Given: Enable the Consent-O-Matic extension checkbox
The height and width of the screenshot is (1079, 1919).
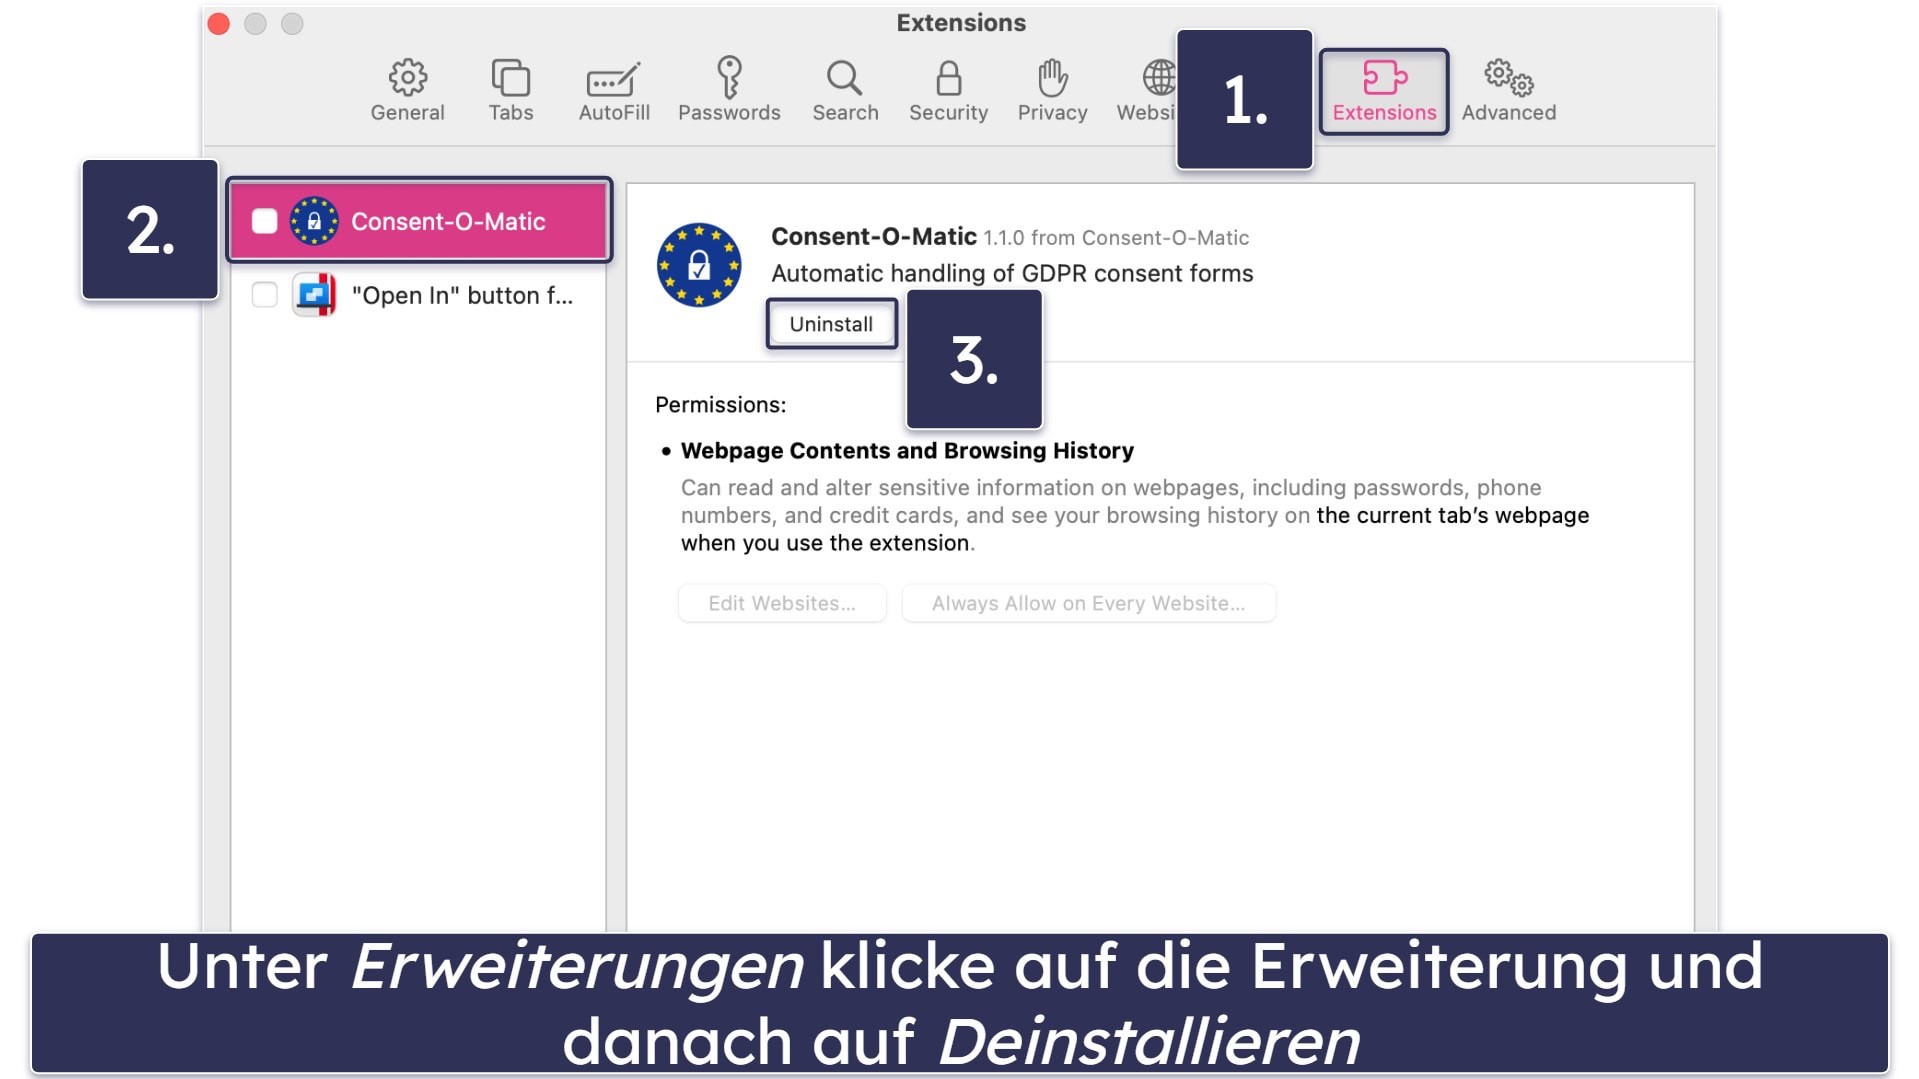Looking at the screenshot, I should click(264, 221).
